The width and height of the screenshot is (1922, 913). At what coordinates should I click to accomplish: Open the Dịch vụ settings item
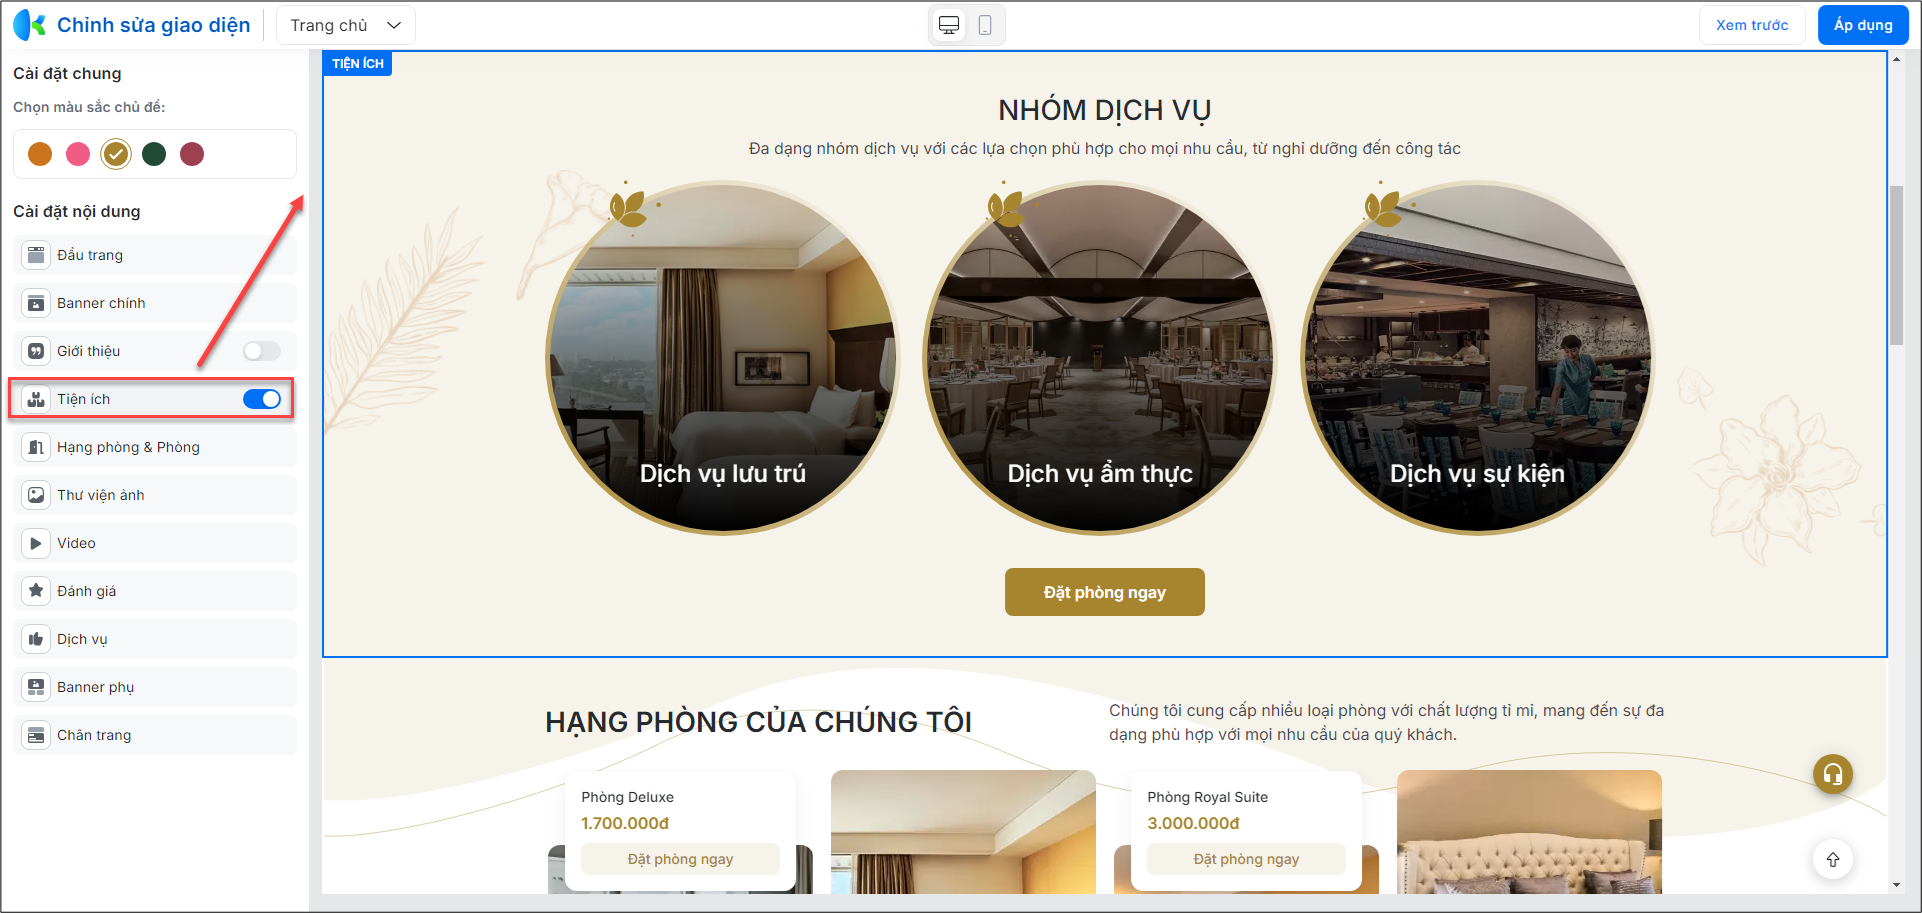coord(155,639)
